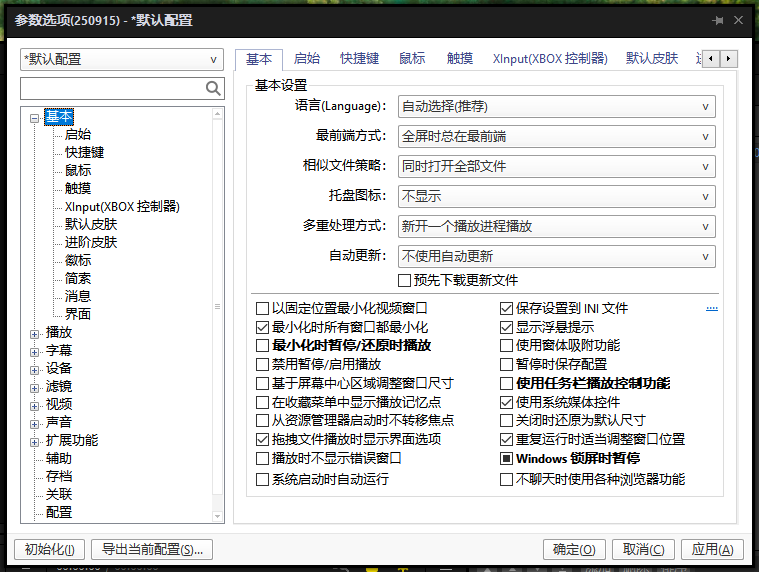Switch to the 快捷键 tab

pos(359,59)
